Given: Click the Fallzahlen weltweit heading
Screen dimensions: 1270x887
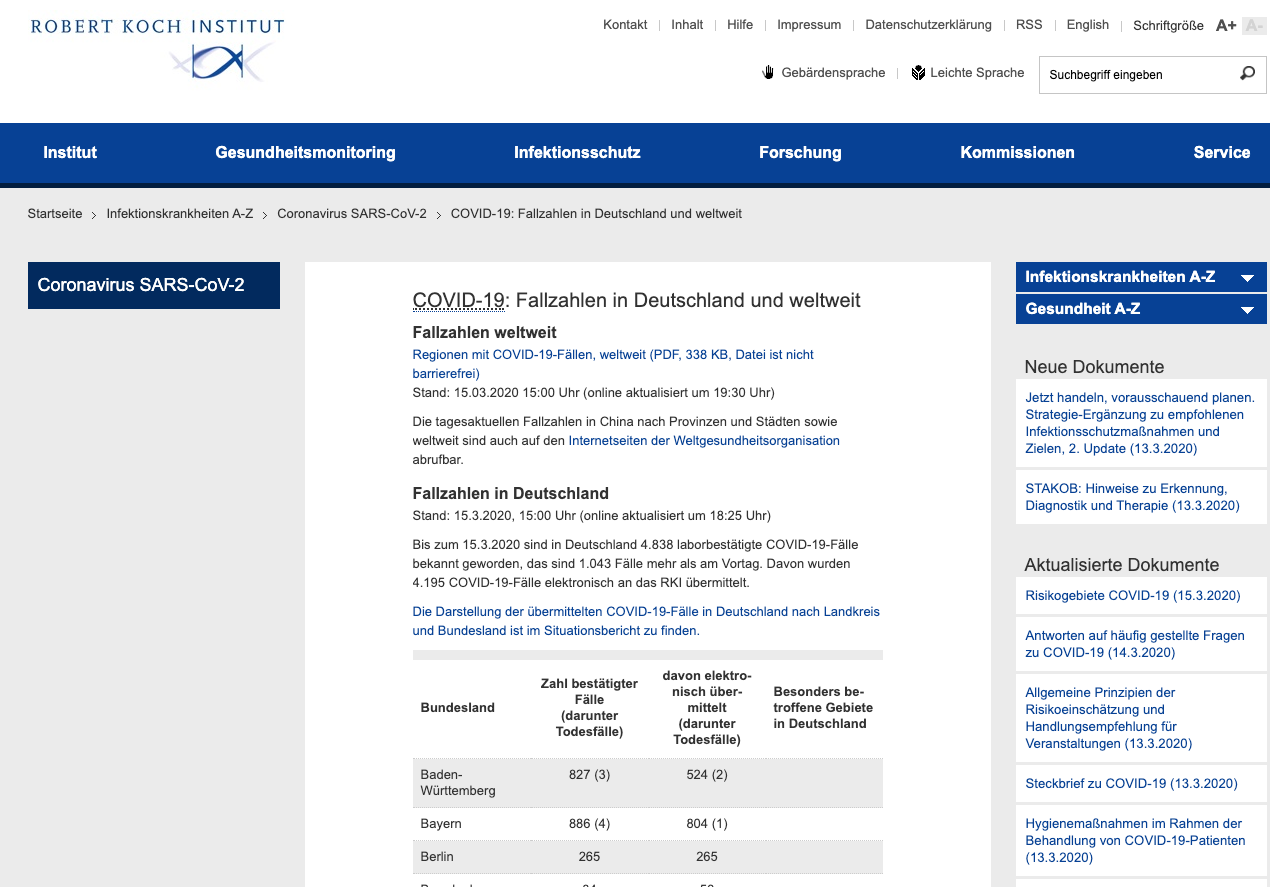Looking at the screenshot, I should point(485,333).
